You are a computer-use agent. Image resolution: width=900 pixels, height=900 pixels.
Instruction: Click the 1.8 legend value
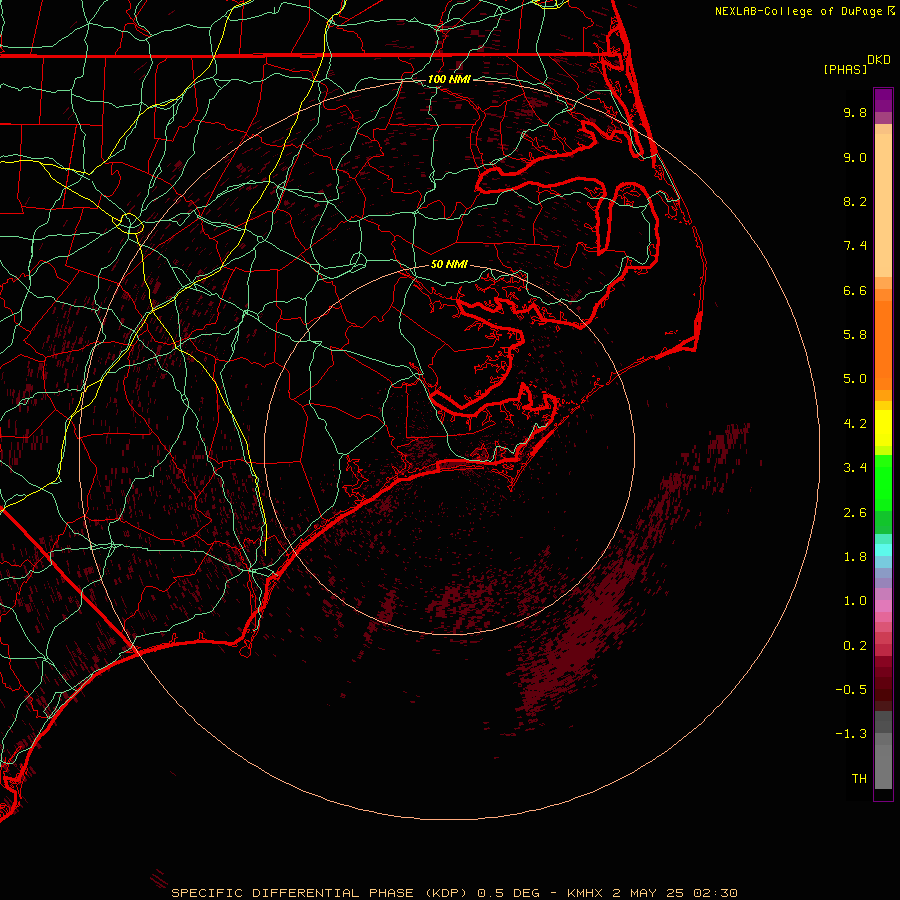pos(855,557)
